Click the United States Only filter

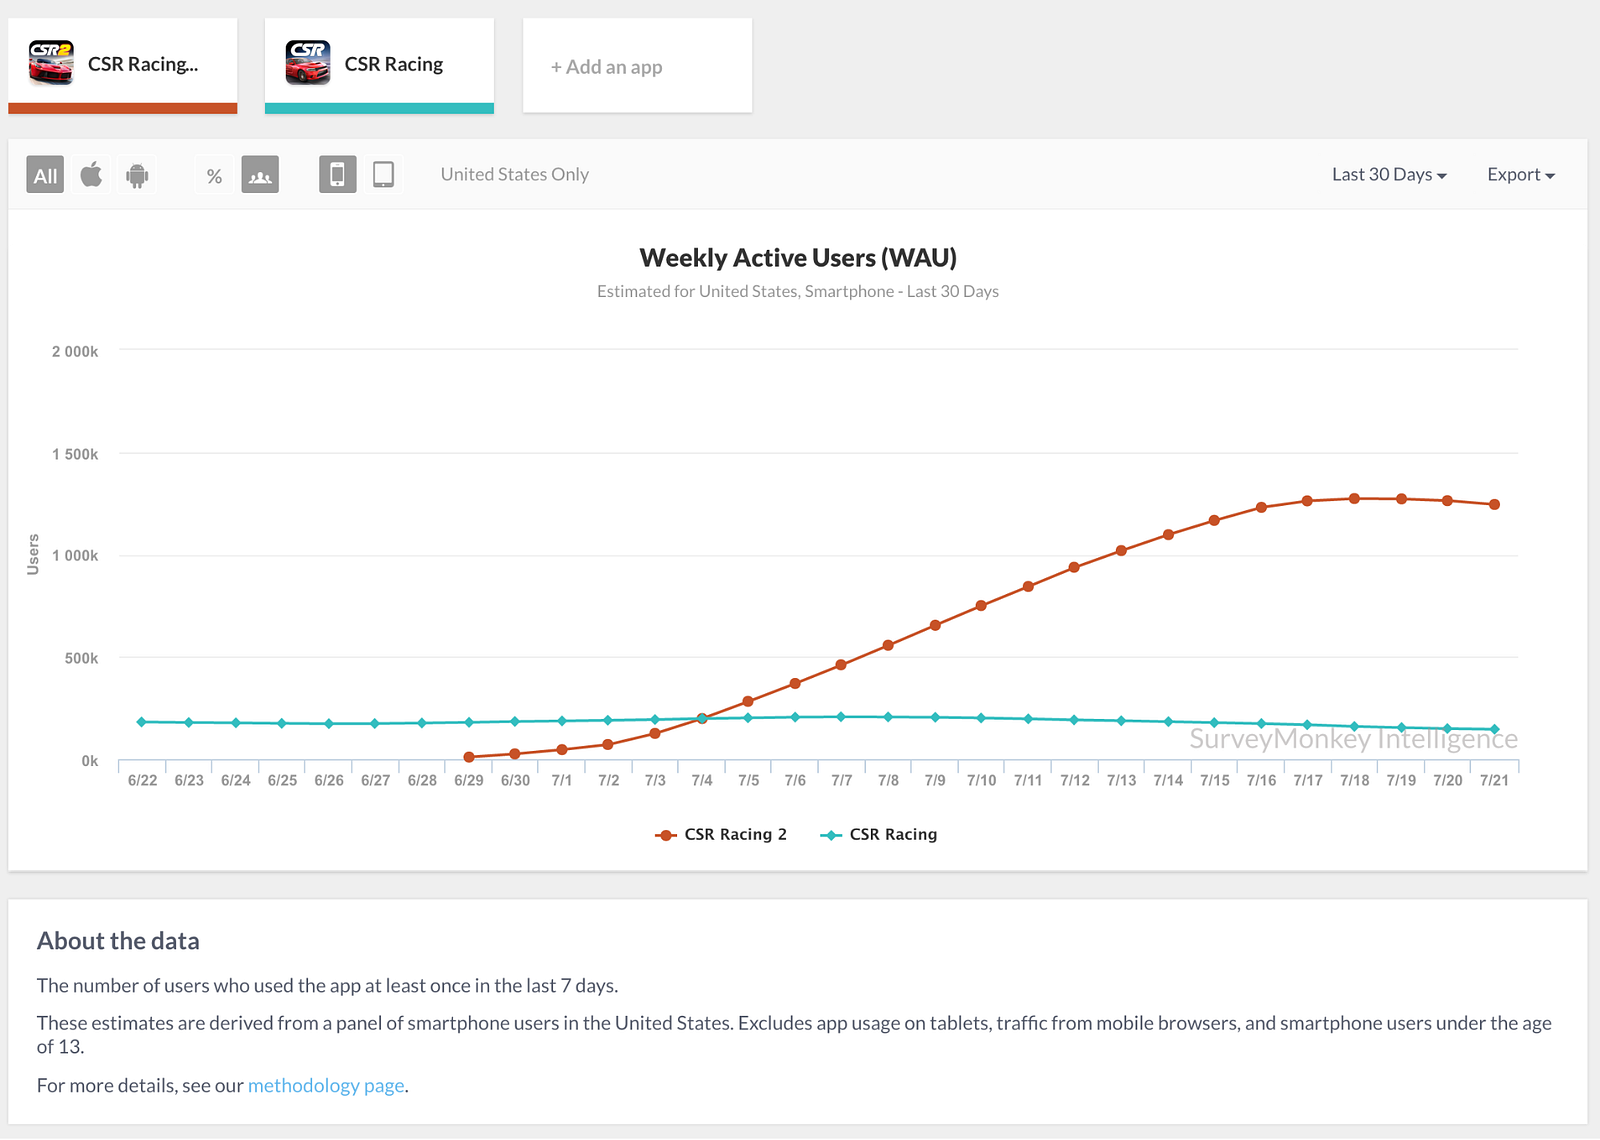[x=515, y=175]
